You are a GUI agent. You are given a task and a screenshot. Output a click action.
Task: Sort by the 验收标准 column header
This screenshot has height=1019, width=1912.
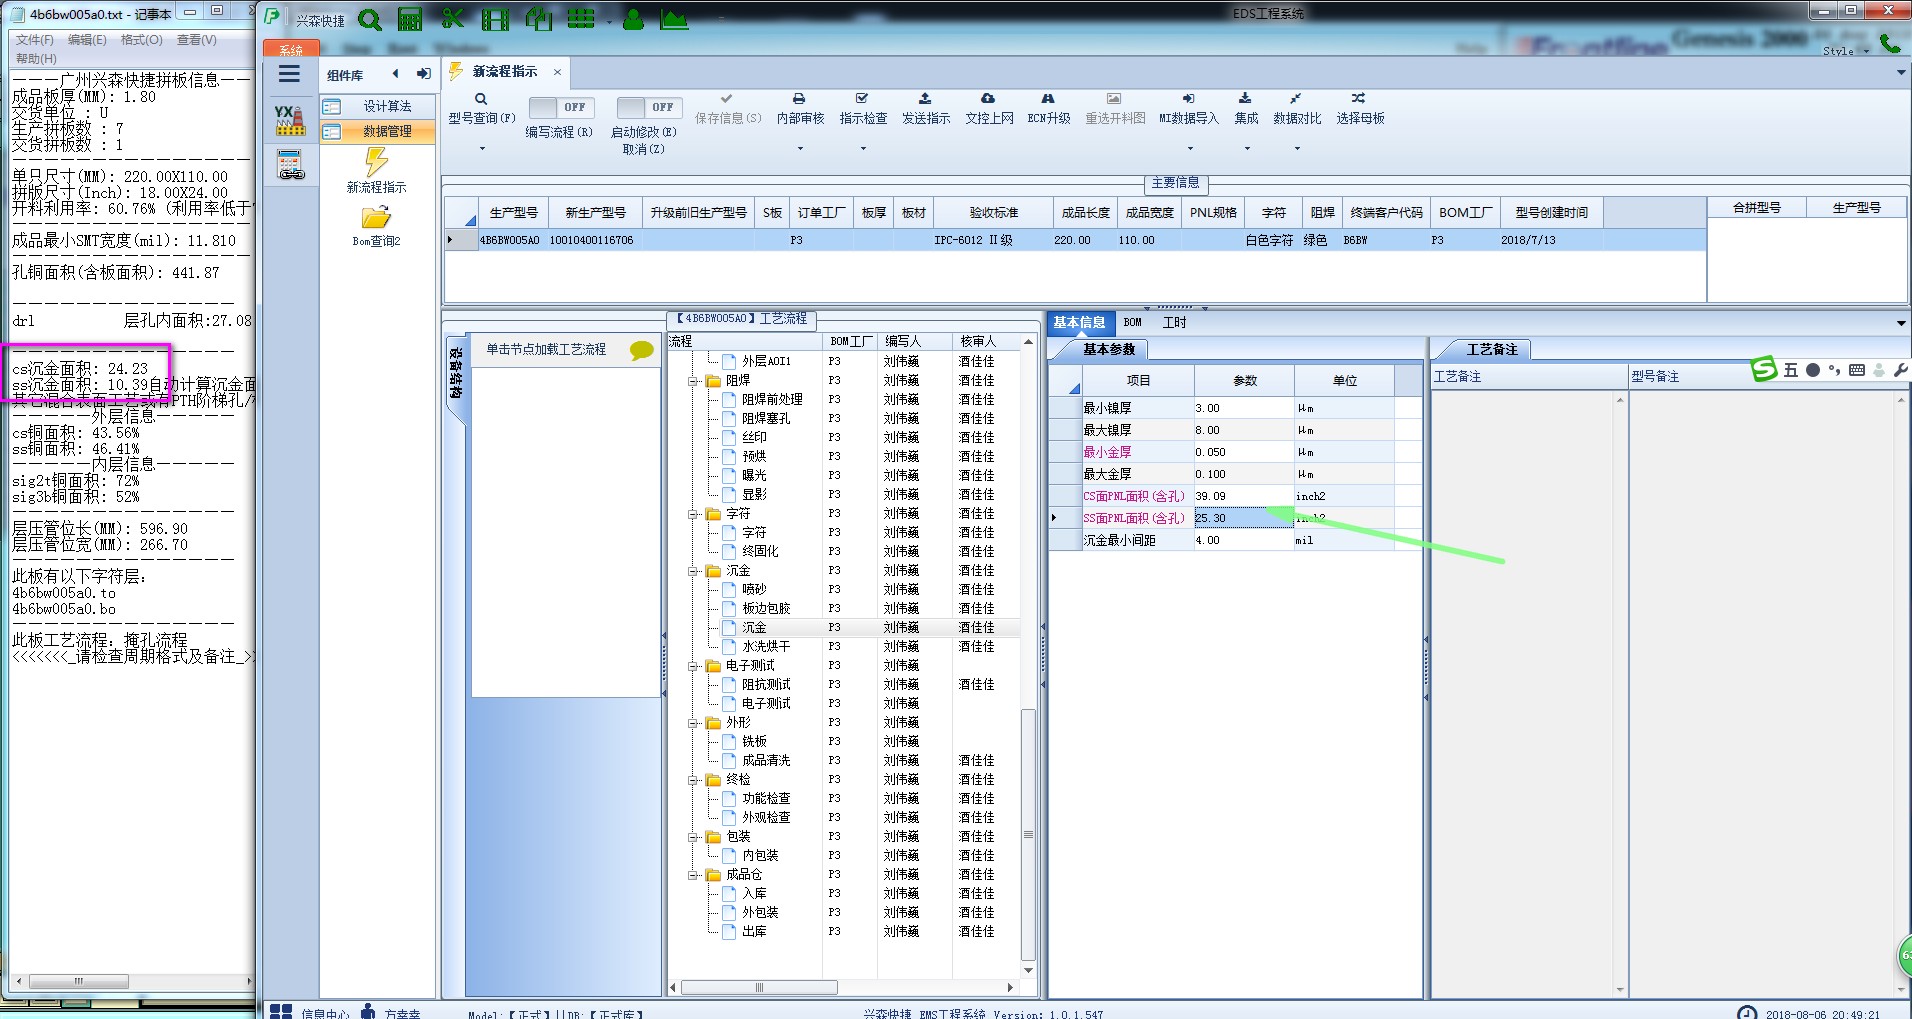point(993,212)
